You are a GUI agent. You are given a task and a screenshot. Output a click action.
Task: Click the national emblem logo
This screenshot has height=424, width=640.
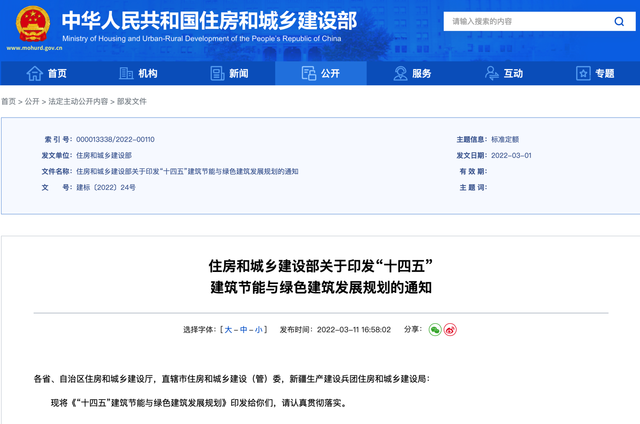[x=33, y=24]
